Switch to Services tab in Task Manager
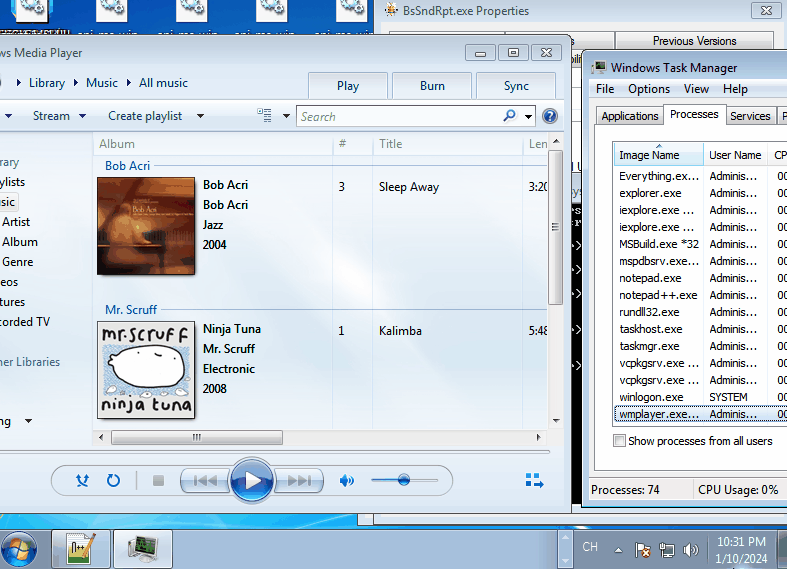 [750, 116]
